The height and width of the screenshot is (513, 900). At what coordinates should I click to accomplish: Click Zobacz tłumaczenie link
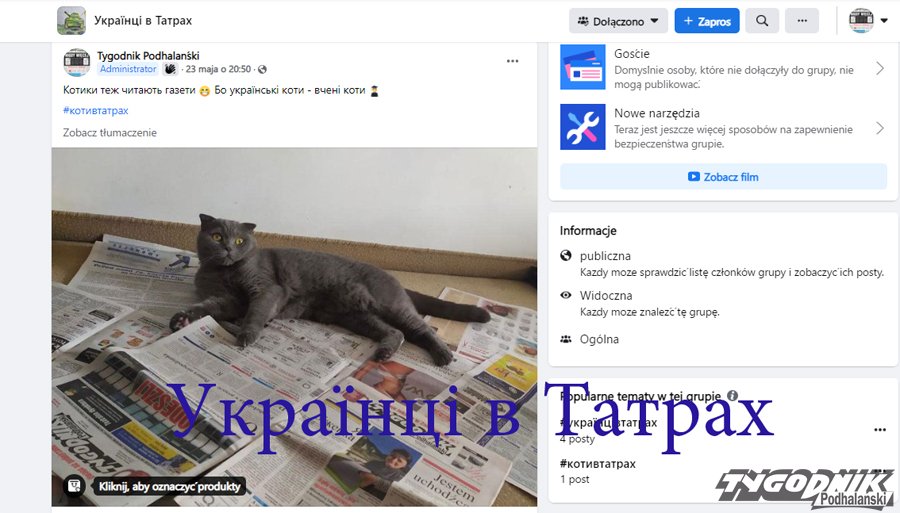tap(110, 133)
